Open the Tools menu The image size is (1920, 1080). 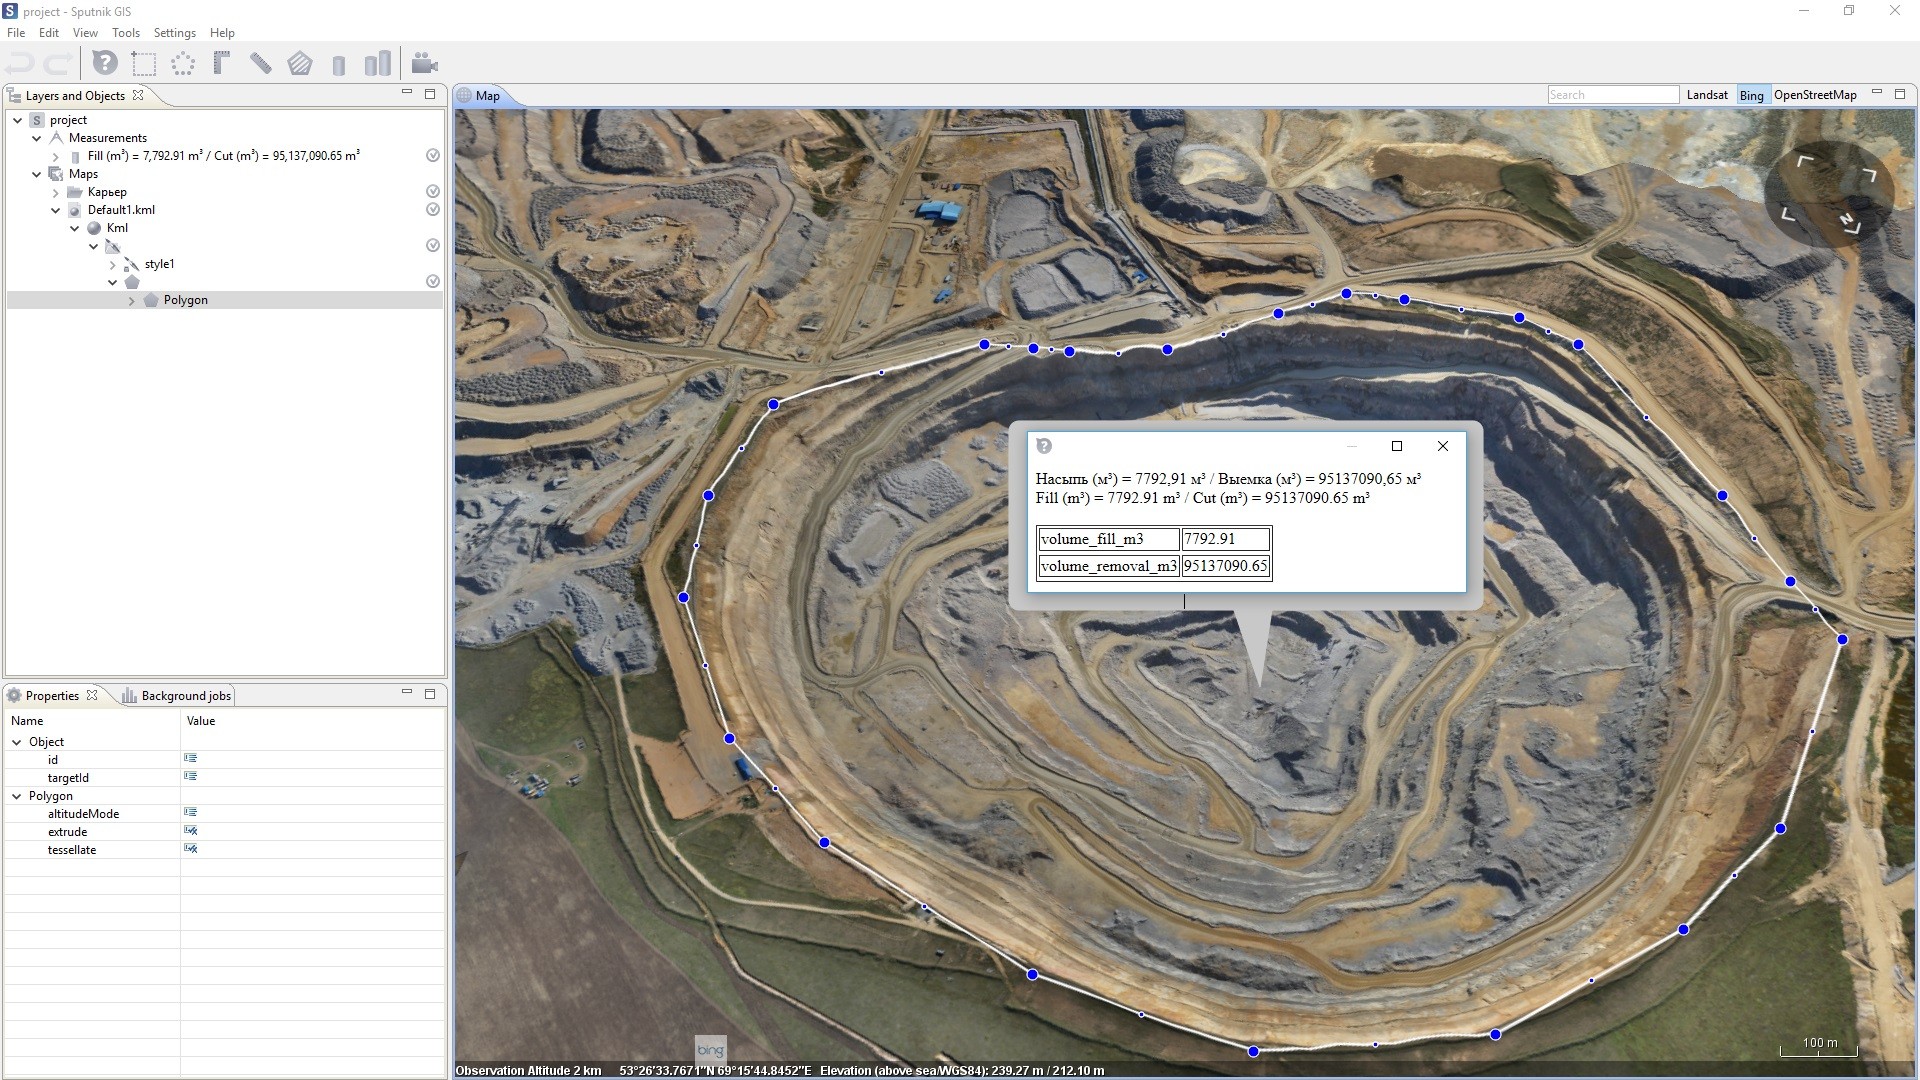[x=126, y=33]
